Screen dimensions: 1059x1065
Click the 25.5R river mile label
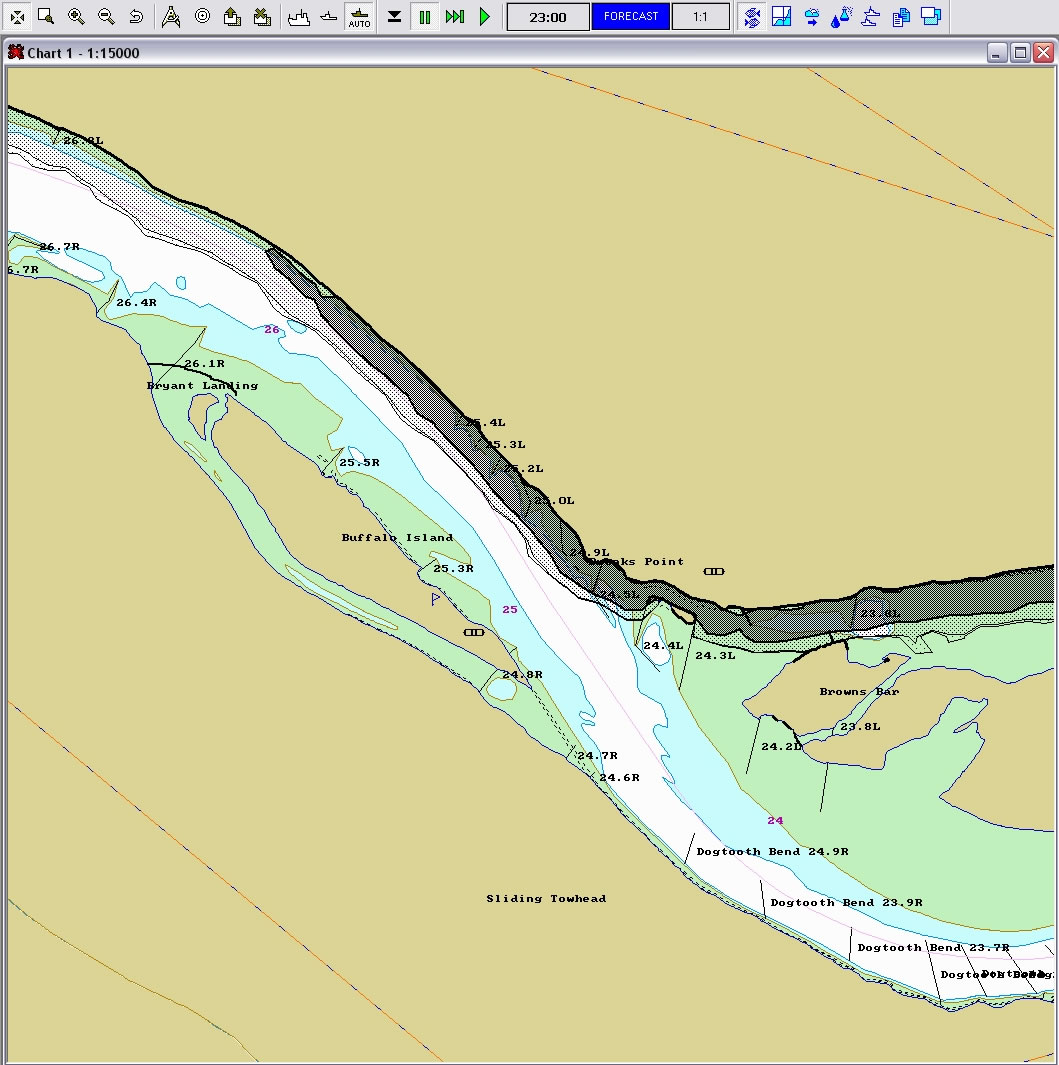click(359, 463)
